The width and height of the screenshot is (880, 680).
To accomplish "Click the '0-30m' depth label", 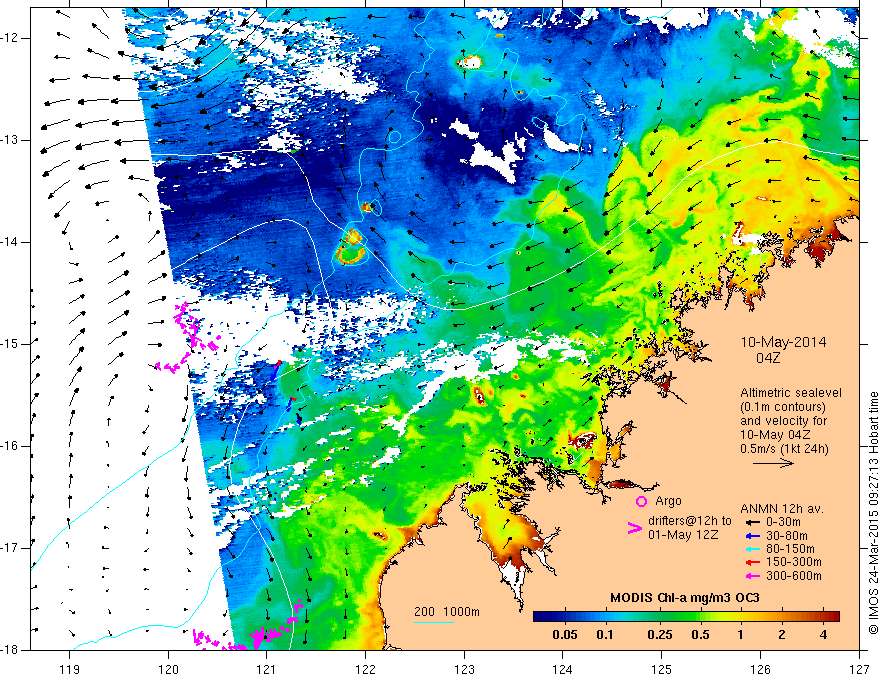I will pyautogui.click(x=783, y=522).
